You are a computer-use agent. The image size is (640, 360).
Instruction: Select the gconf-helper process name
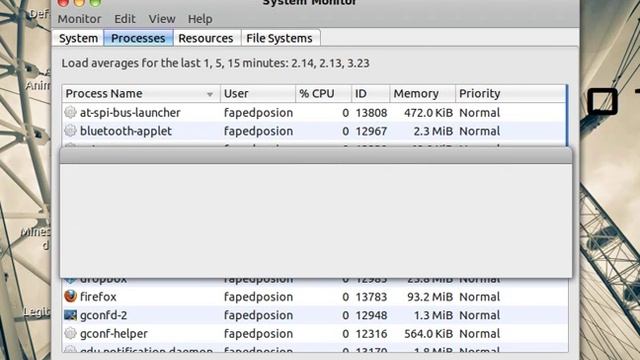(x=113, y=333)
